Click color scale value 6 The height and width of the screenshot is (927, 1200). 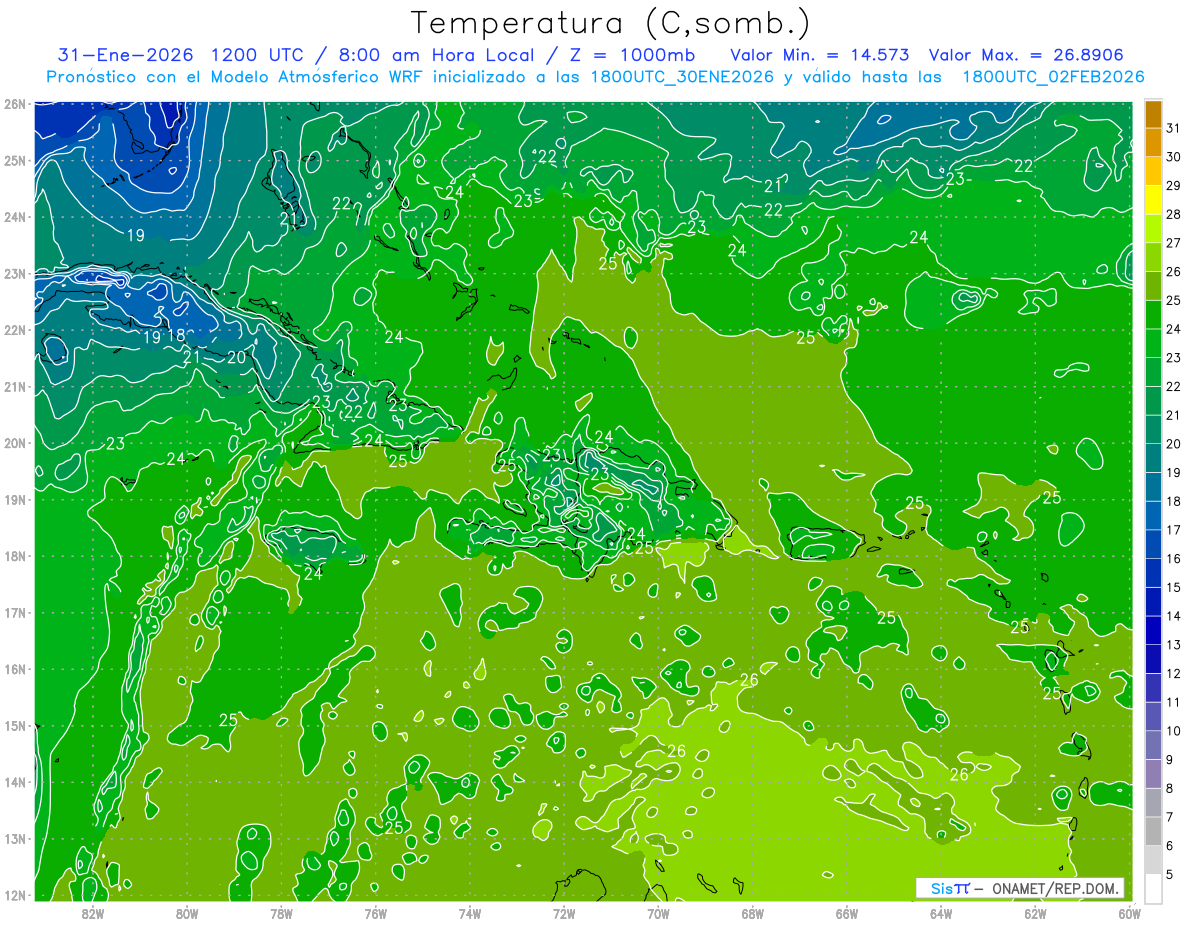pos(1170,846)
